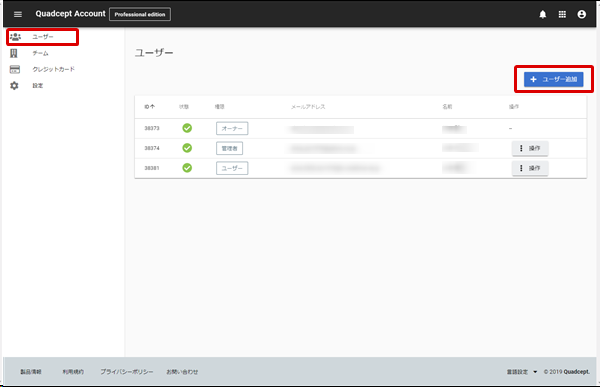Click the users group icon in sidebar
Screen dimensions: 600x387
(x=15, y=37)
